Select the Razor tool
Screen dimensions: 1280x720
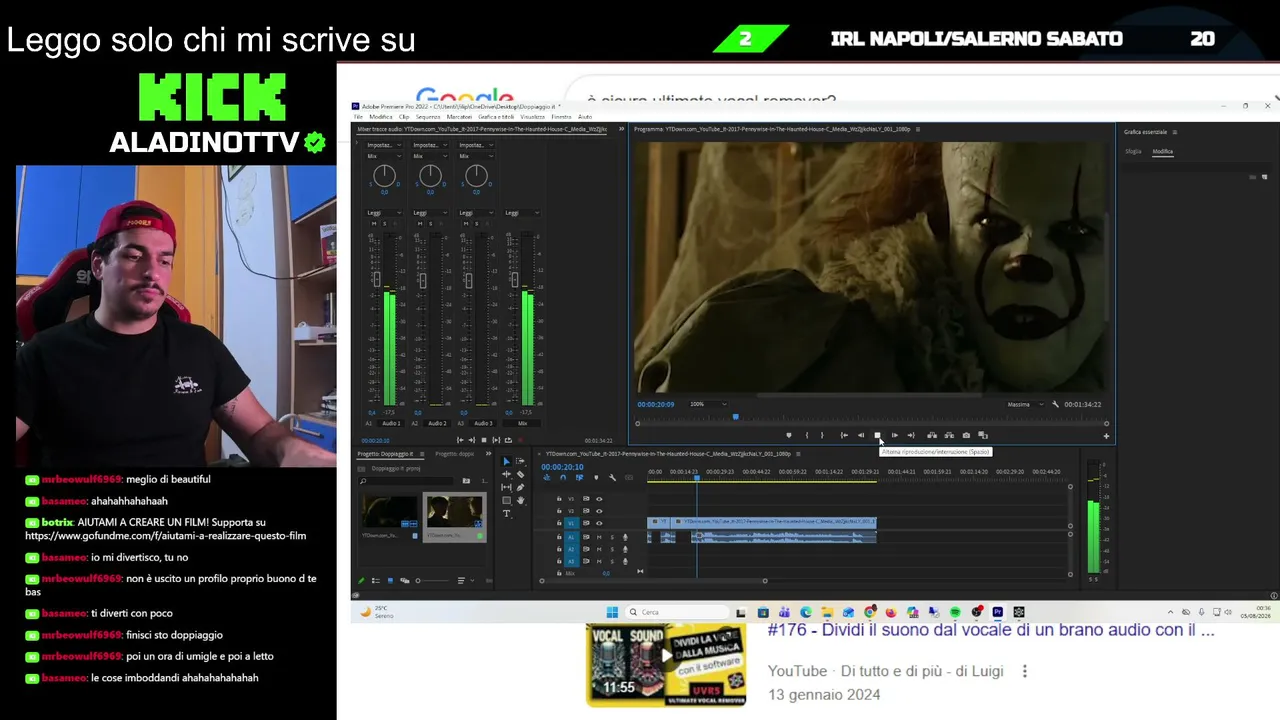(x=520, y=474)
